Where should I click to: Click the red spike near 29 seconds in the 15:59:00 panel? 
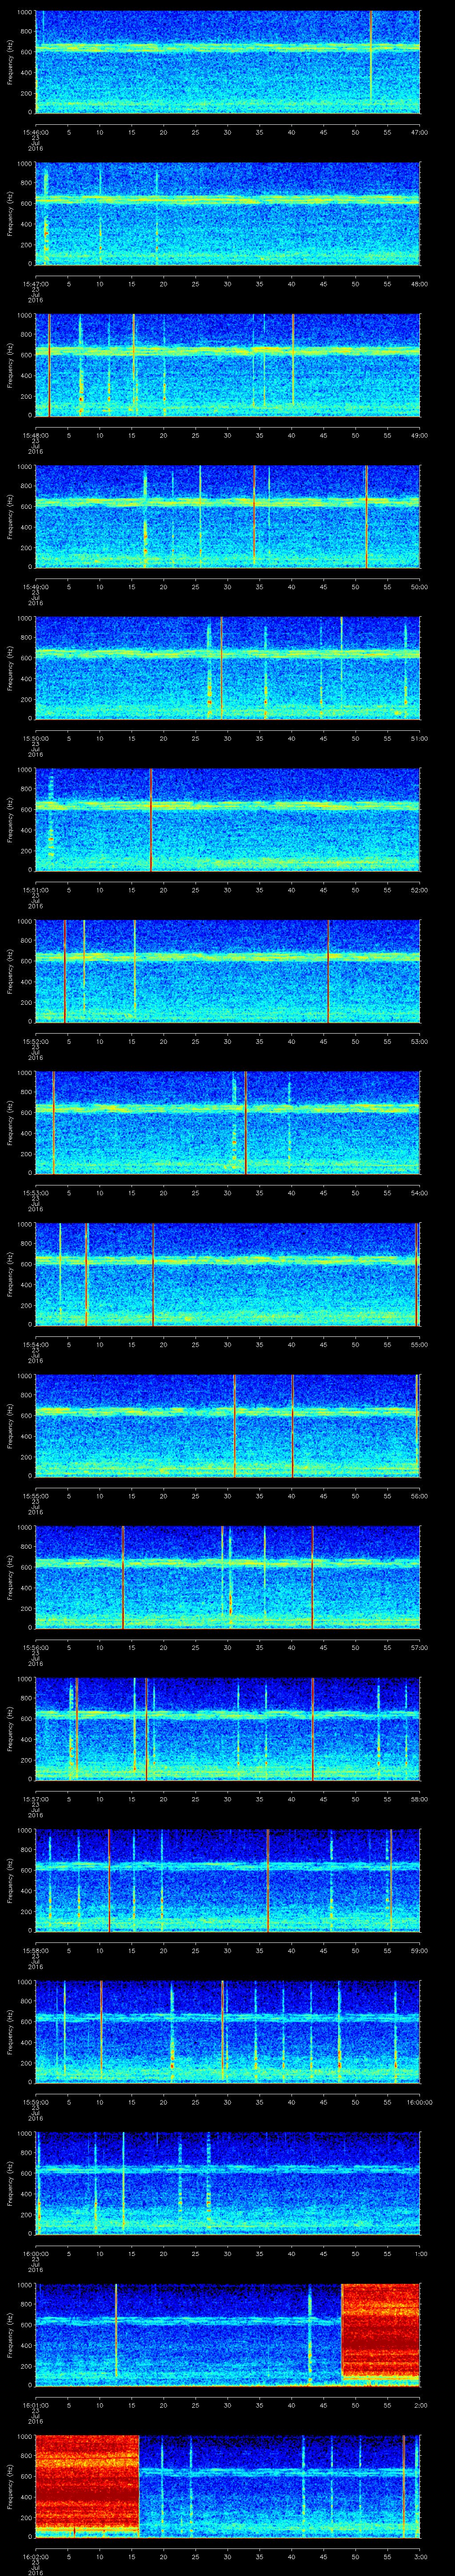[222, 2032]
